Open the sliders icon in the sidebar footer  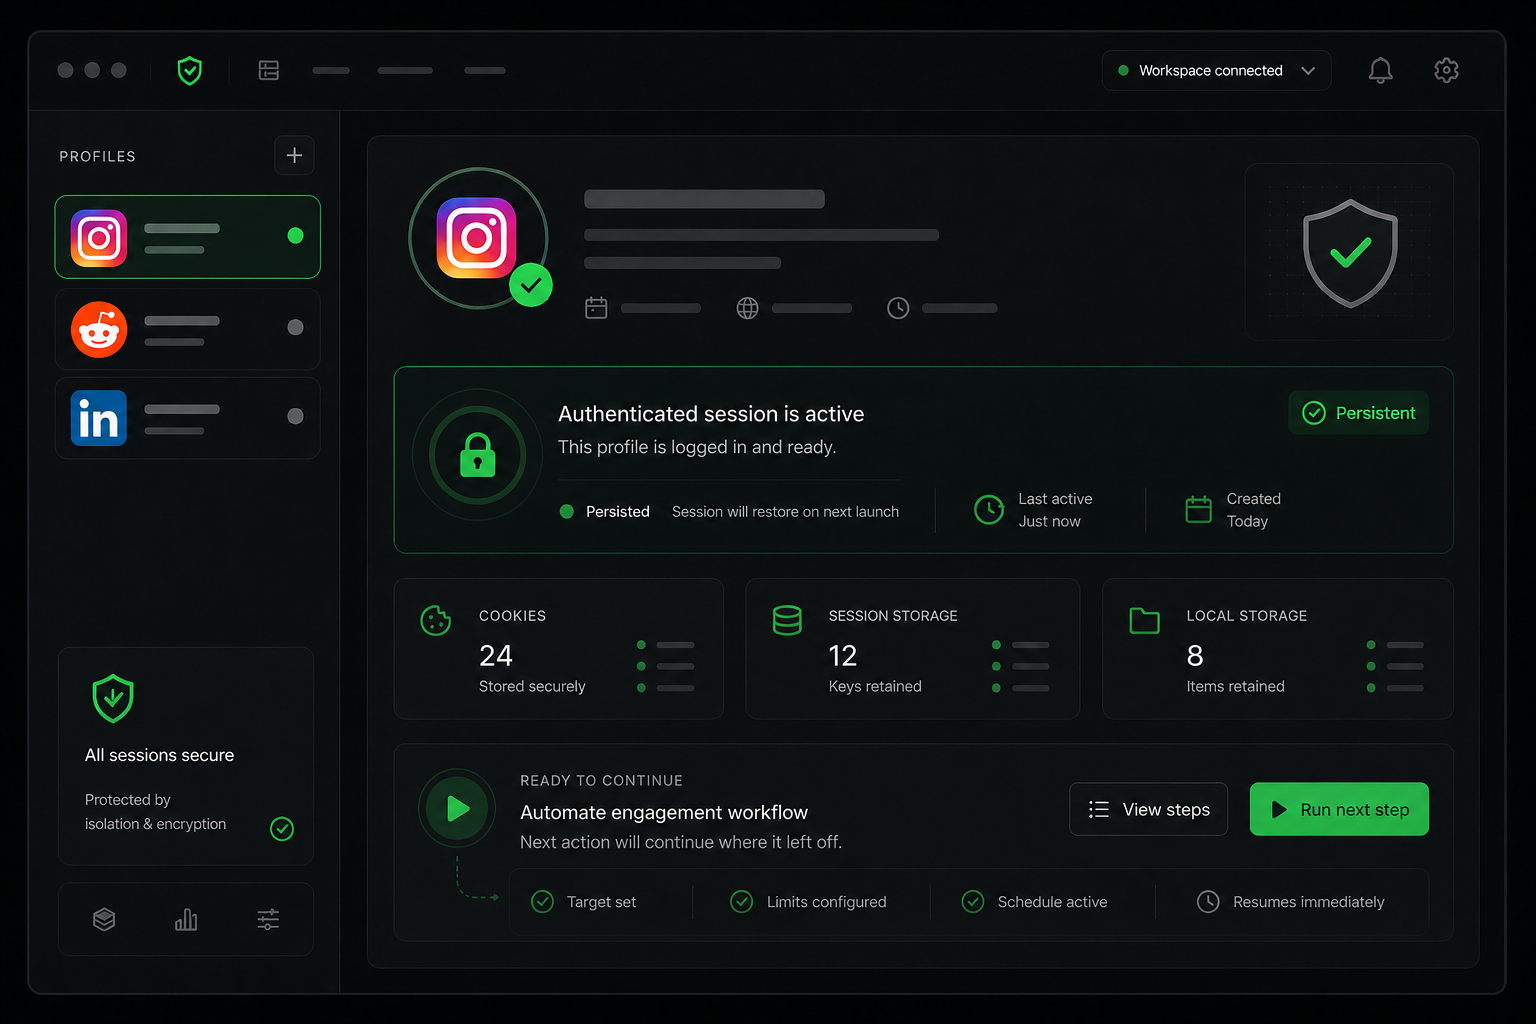pos(268,919)
